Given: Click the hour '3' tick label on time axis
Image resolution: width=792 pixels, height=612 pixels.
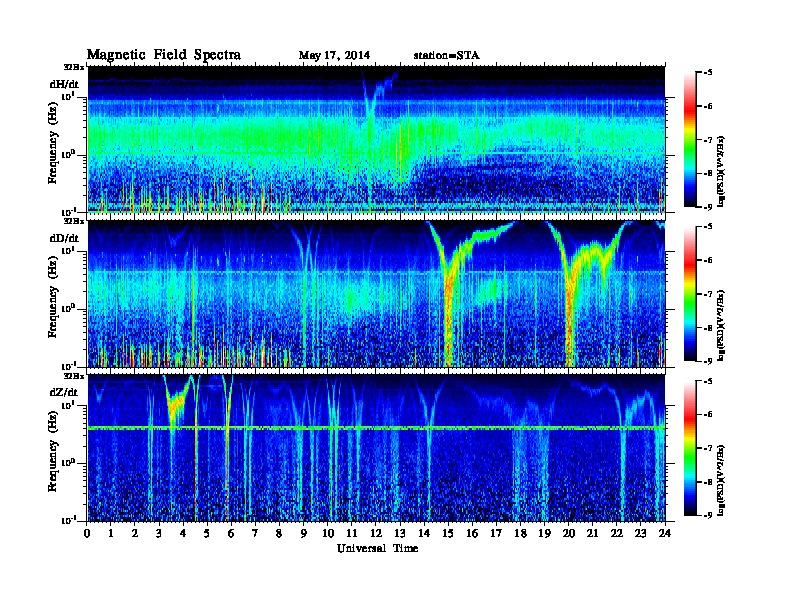Looking at the screenshot, I should coord(159,533).
